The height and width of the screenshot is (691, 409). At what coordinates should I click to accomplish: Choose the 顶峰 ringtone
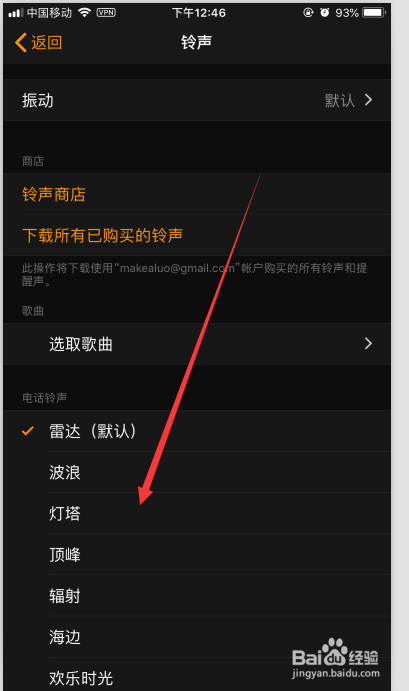(197, 554)
